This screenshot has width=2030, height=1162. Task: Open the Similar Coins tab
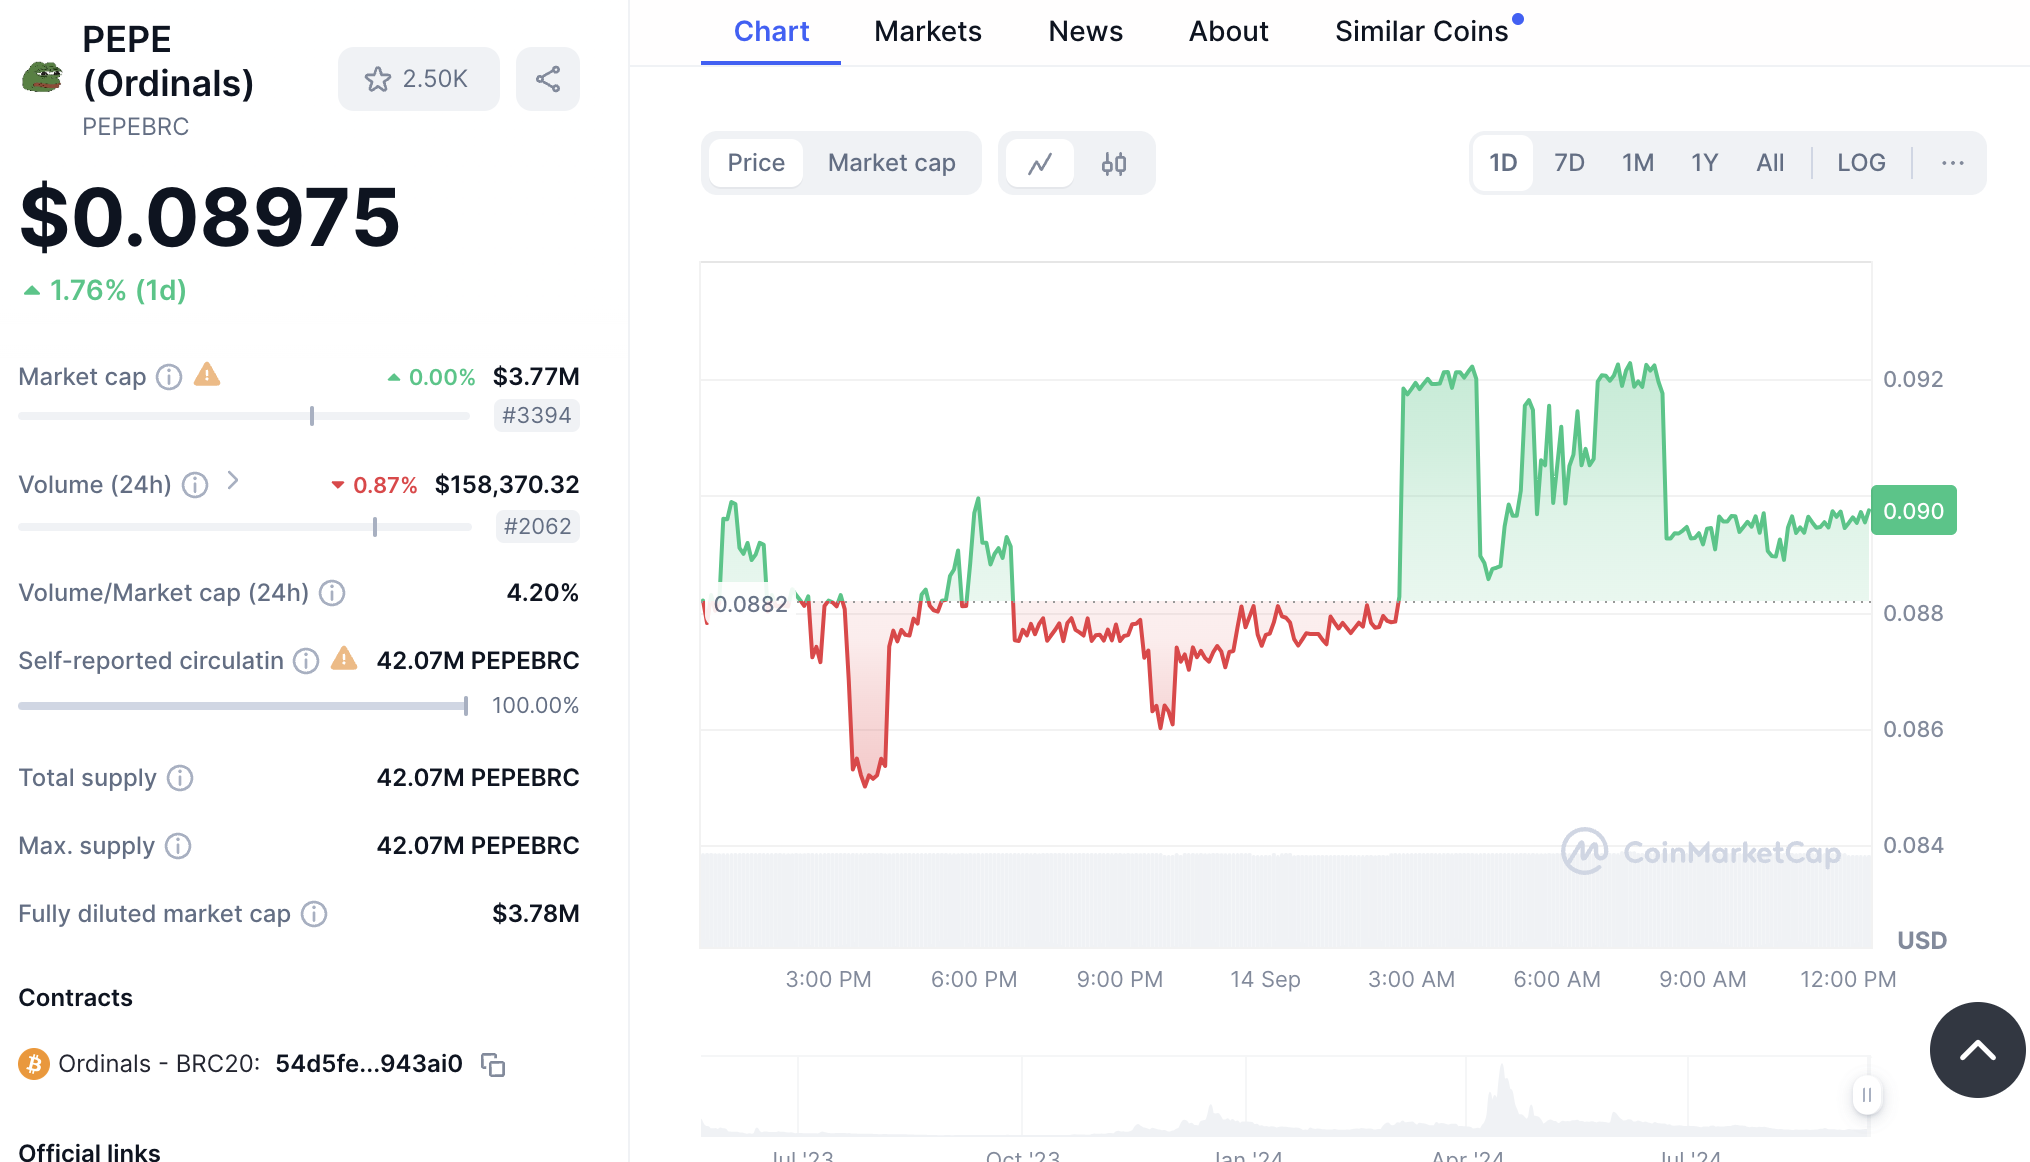[1421, 32]
